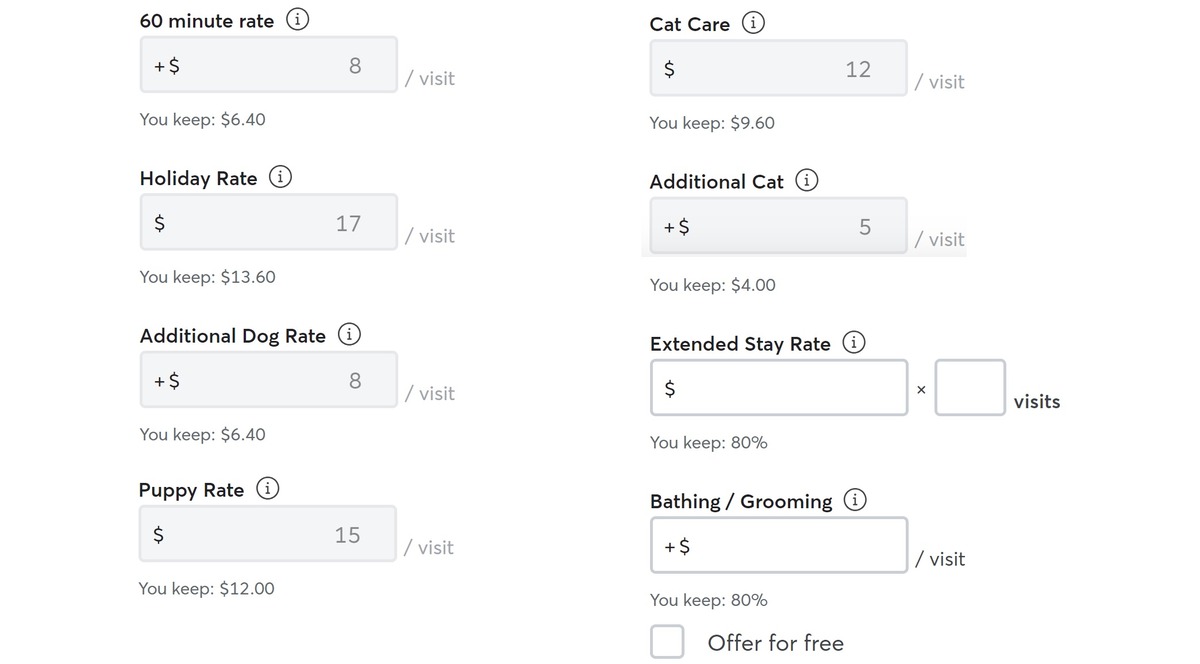
Task: Click the Extended Stay visits count box
Action: point(970,387)
